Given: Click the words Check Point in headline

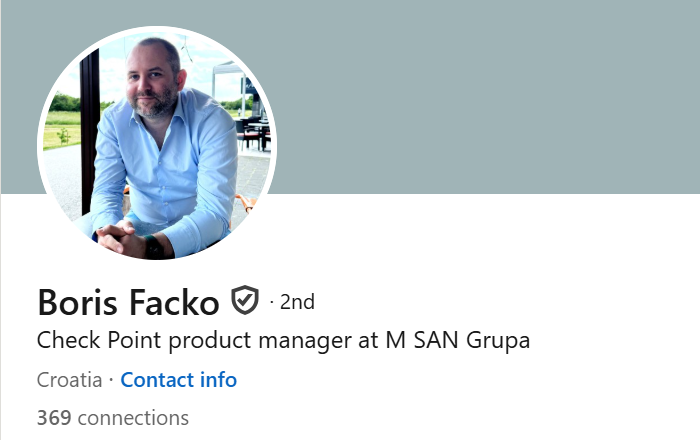Looking at the screenshot, I should click(x=99, y=340).
